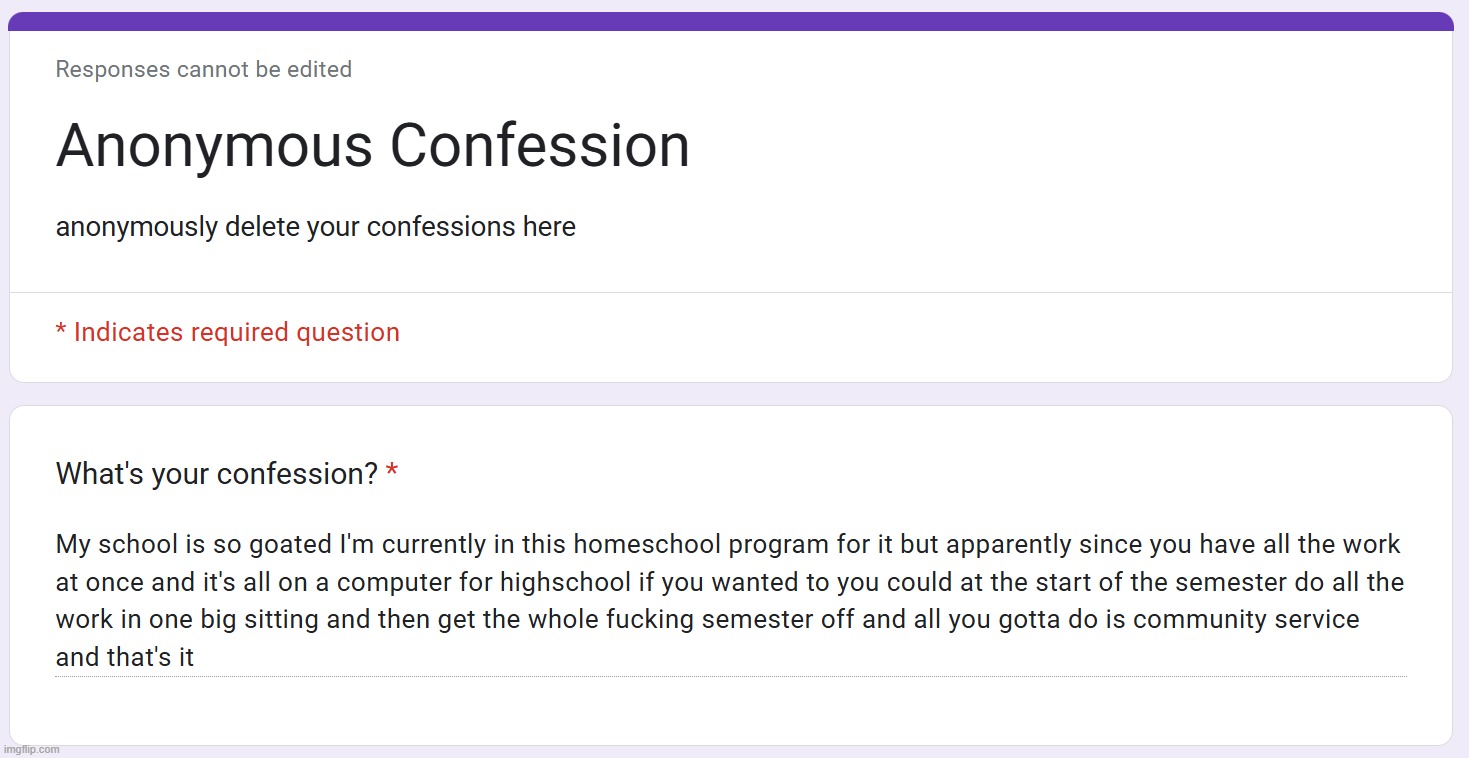Viewport: 1469px width, 758px height.
Task: Click the "Indicates required question" notice text
Action: click(x=237, y=332)
